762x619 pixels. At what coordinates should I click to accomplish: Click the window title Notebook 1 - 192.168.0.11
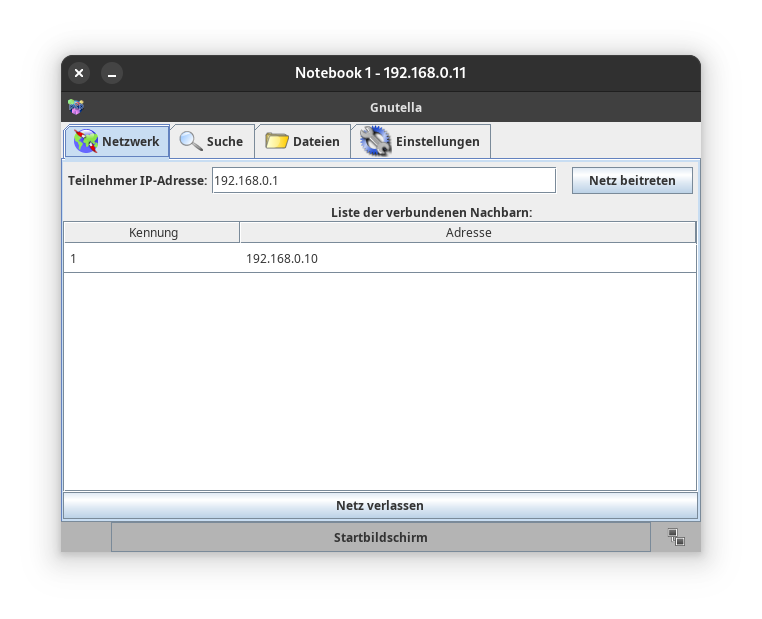[380, 73]
